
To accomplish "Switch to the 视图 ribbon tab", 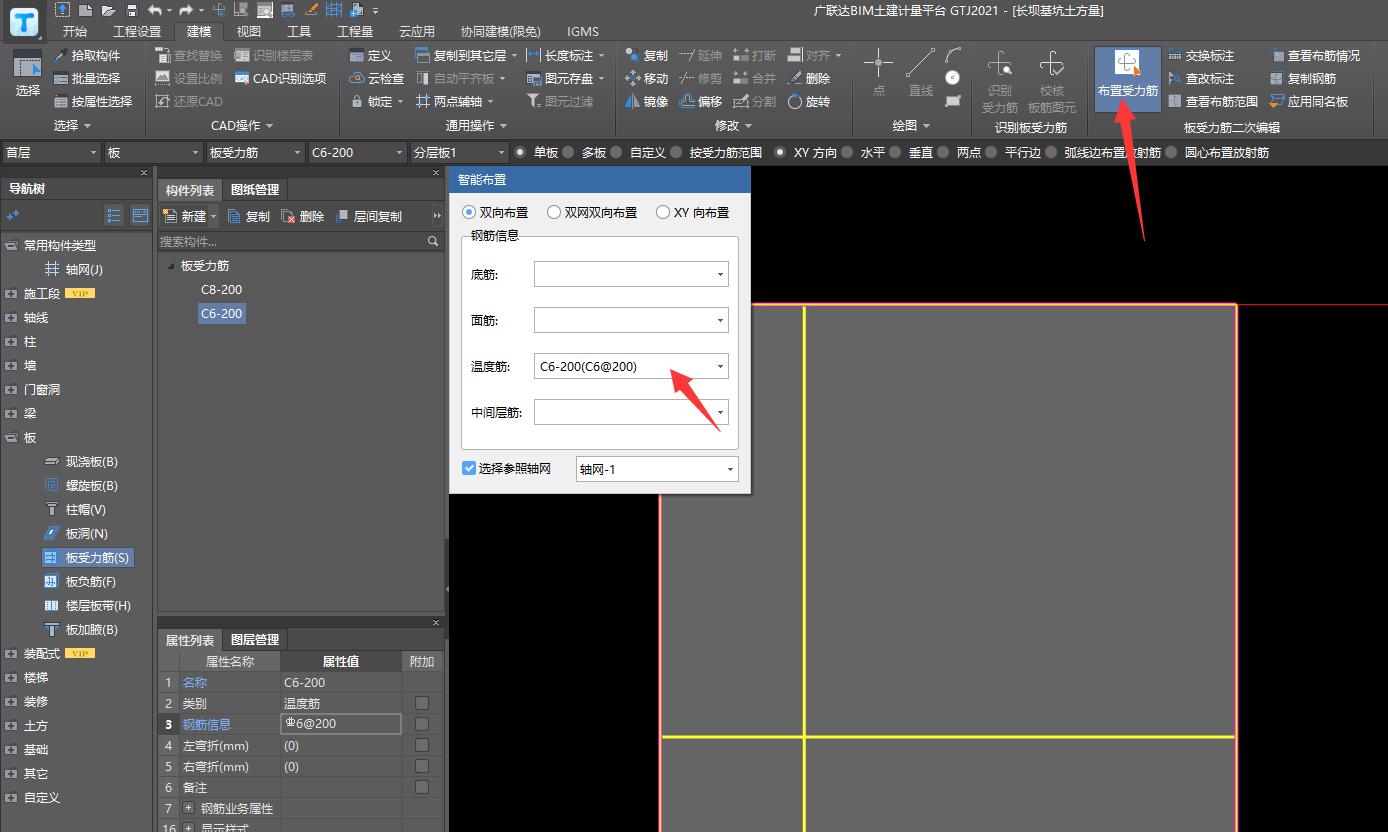I will pos(249,32).
